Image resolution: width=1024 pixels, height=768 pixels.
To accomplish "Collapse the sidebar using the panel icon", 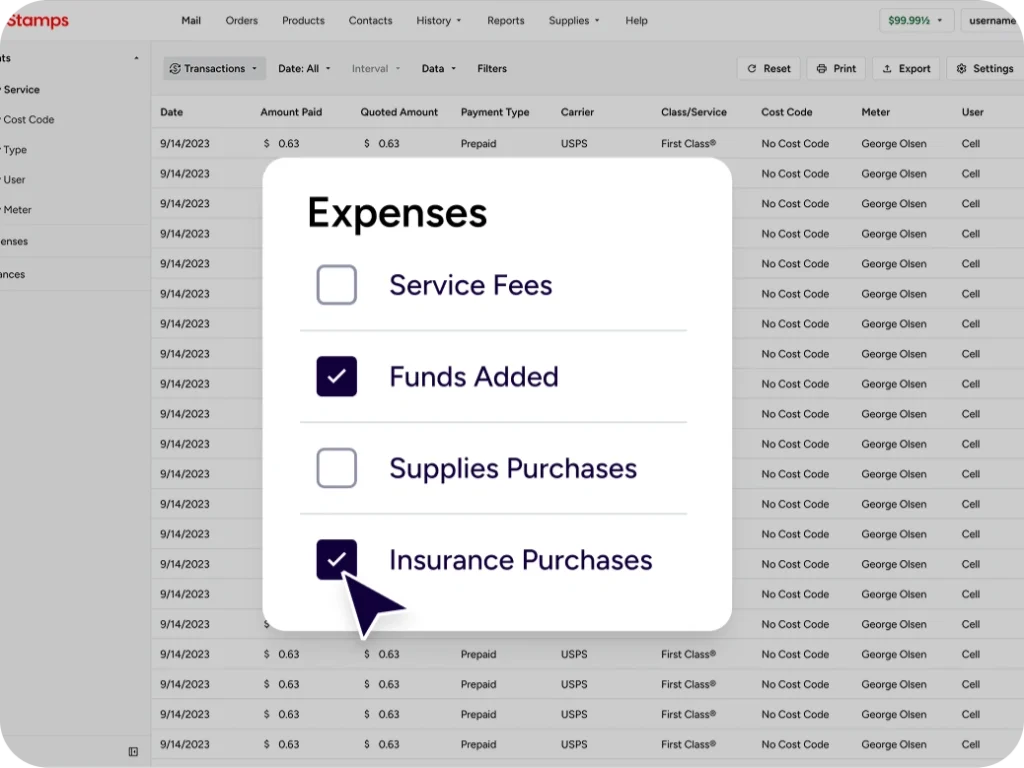I will (x=133, y=752).
